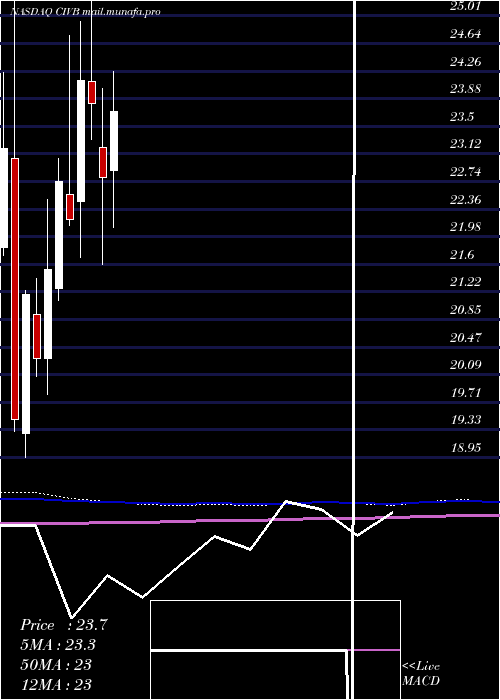Click the 21.98 price axis label

[x=466, y=227]
